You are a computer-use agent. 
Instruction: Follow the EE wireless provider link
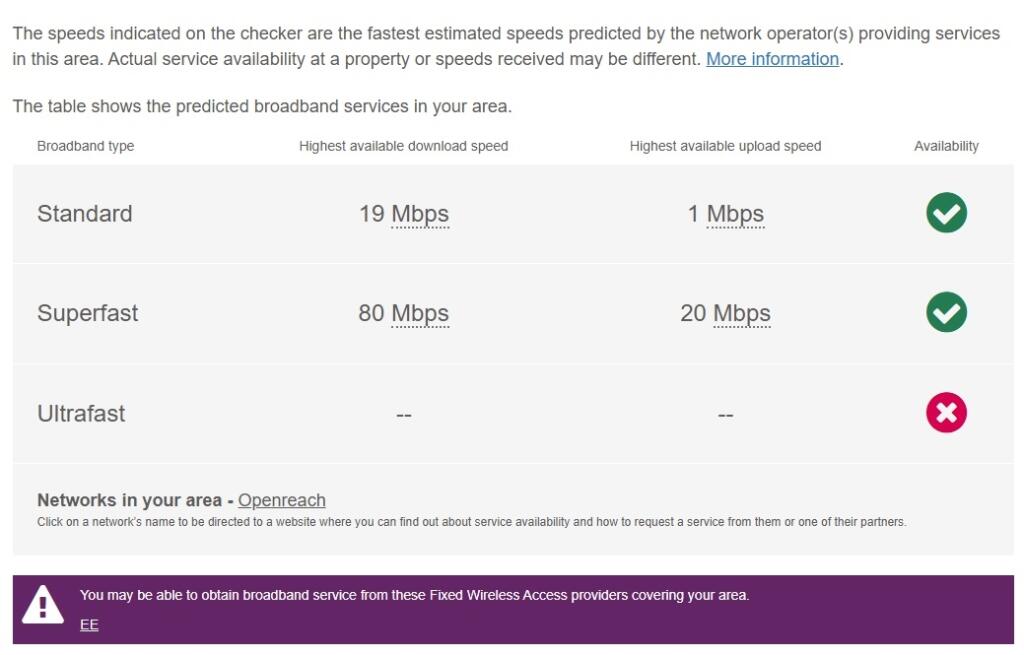(x=89, y=625)
